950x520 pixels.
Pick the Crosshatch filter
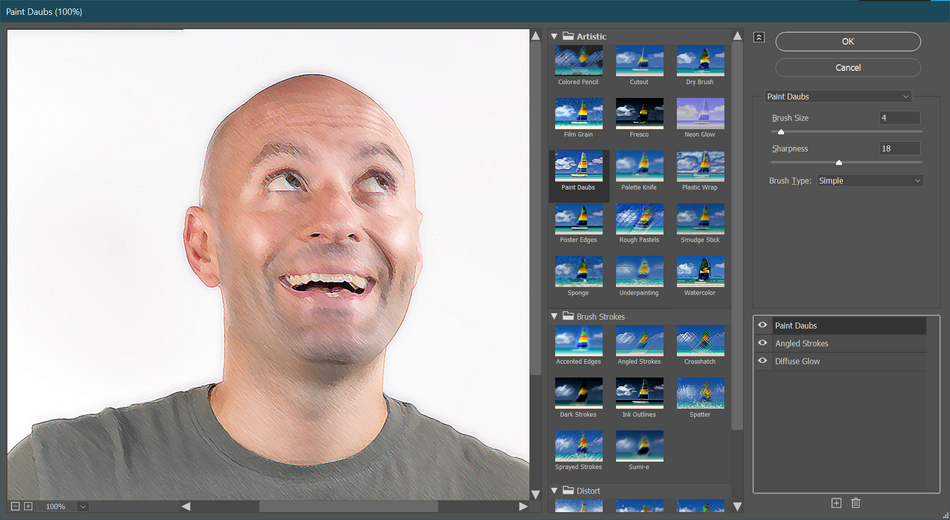click(x=700, y=341)
